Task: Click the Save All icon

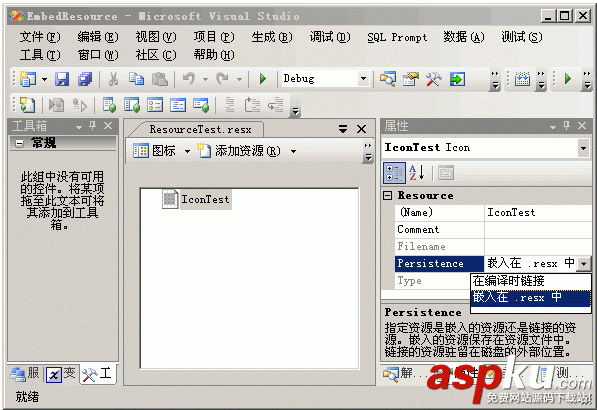Action: point(85,79)
